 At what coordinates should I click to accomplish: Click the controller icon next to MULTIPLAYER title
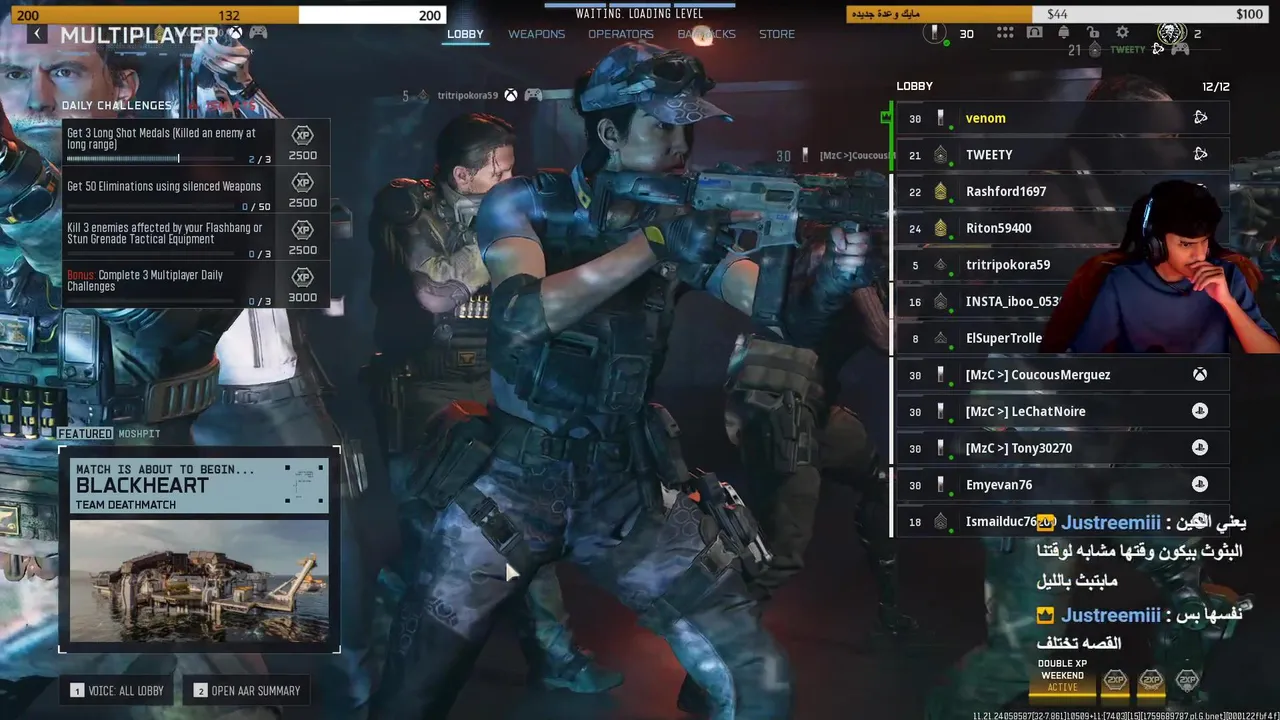click(258, 34)
